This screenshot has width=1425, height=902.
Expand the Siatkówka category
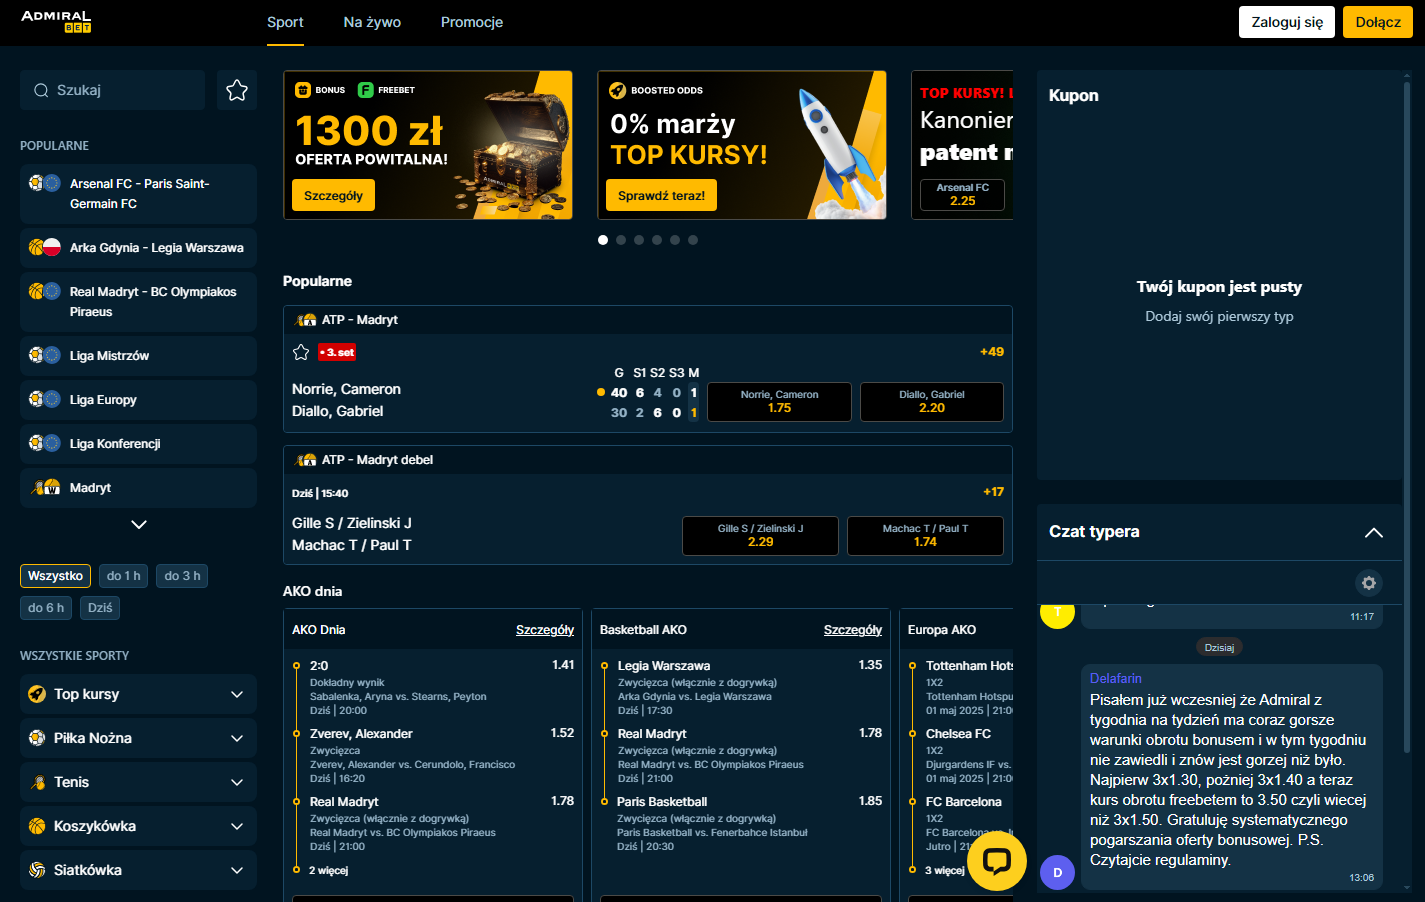pos(237,870)
